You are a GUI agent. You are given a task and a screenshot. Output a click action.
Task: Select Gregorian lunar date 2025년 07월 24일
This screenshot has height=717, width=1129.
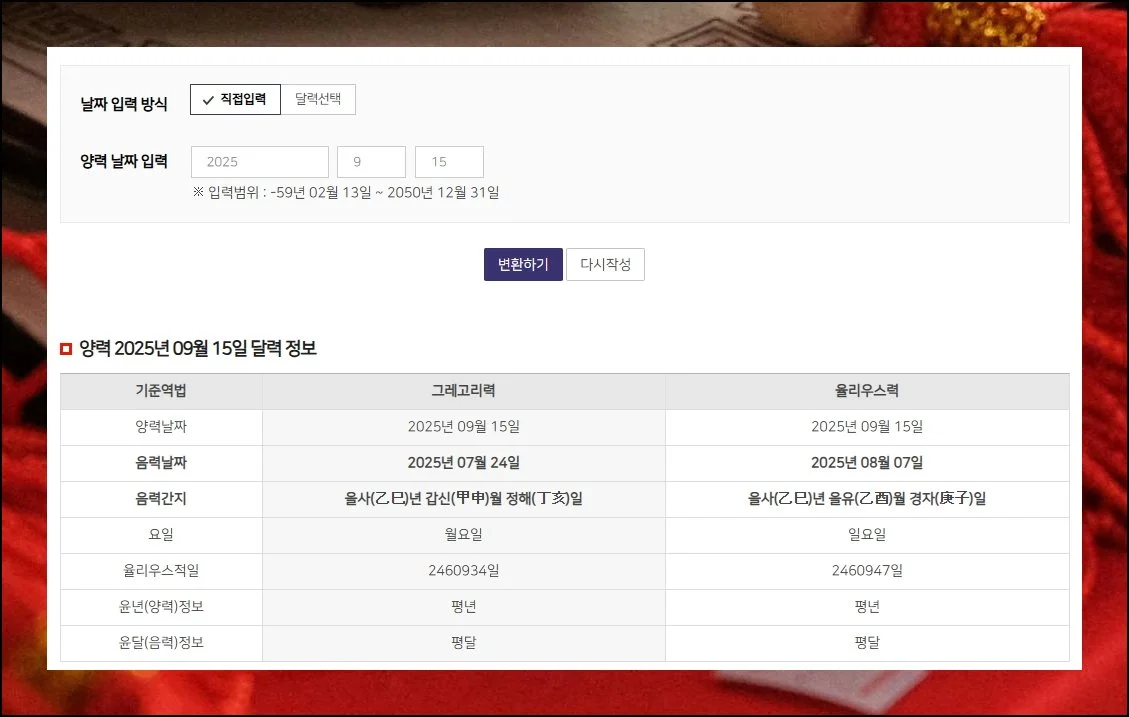[463, 463]
